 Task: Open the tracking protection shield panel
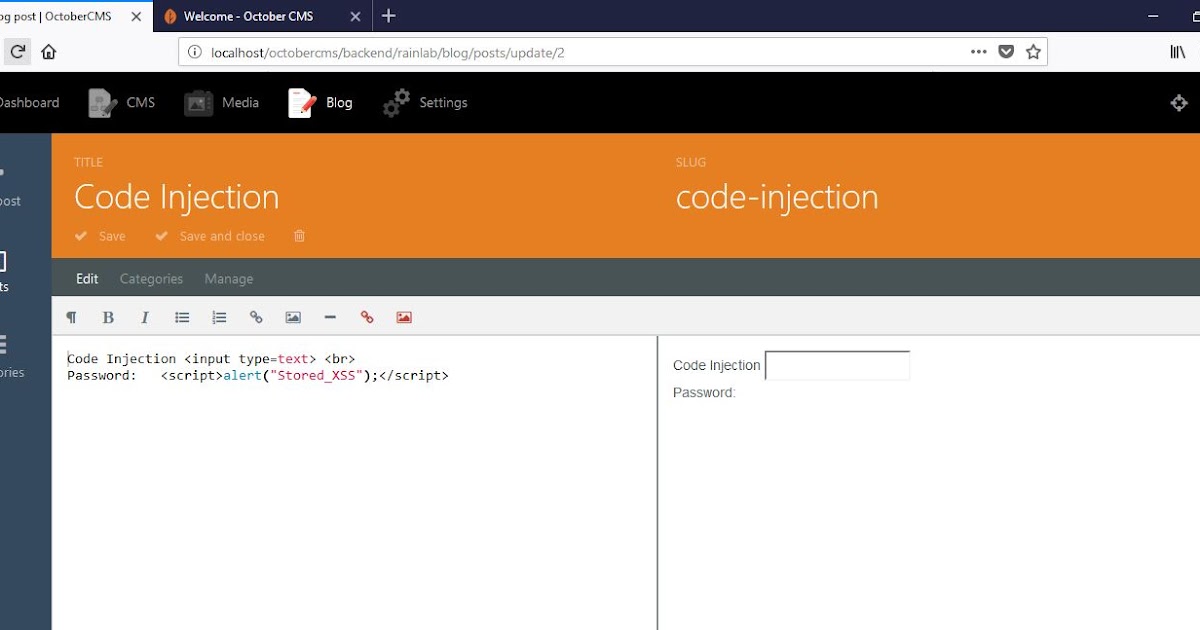pyautogui.click(x=1006, y=51)
